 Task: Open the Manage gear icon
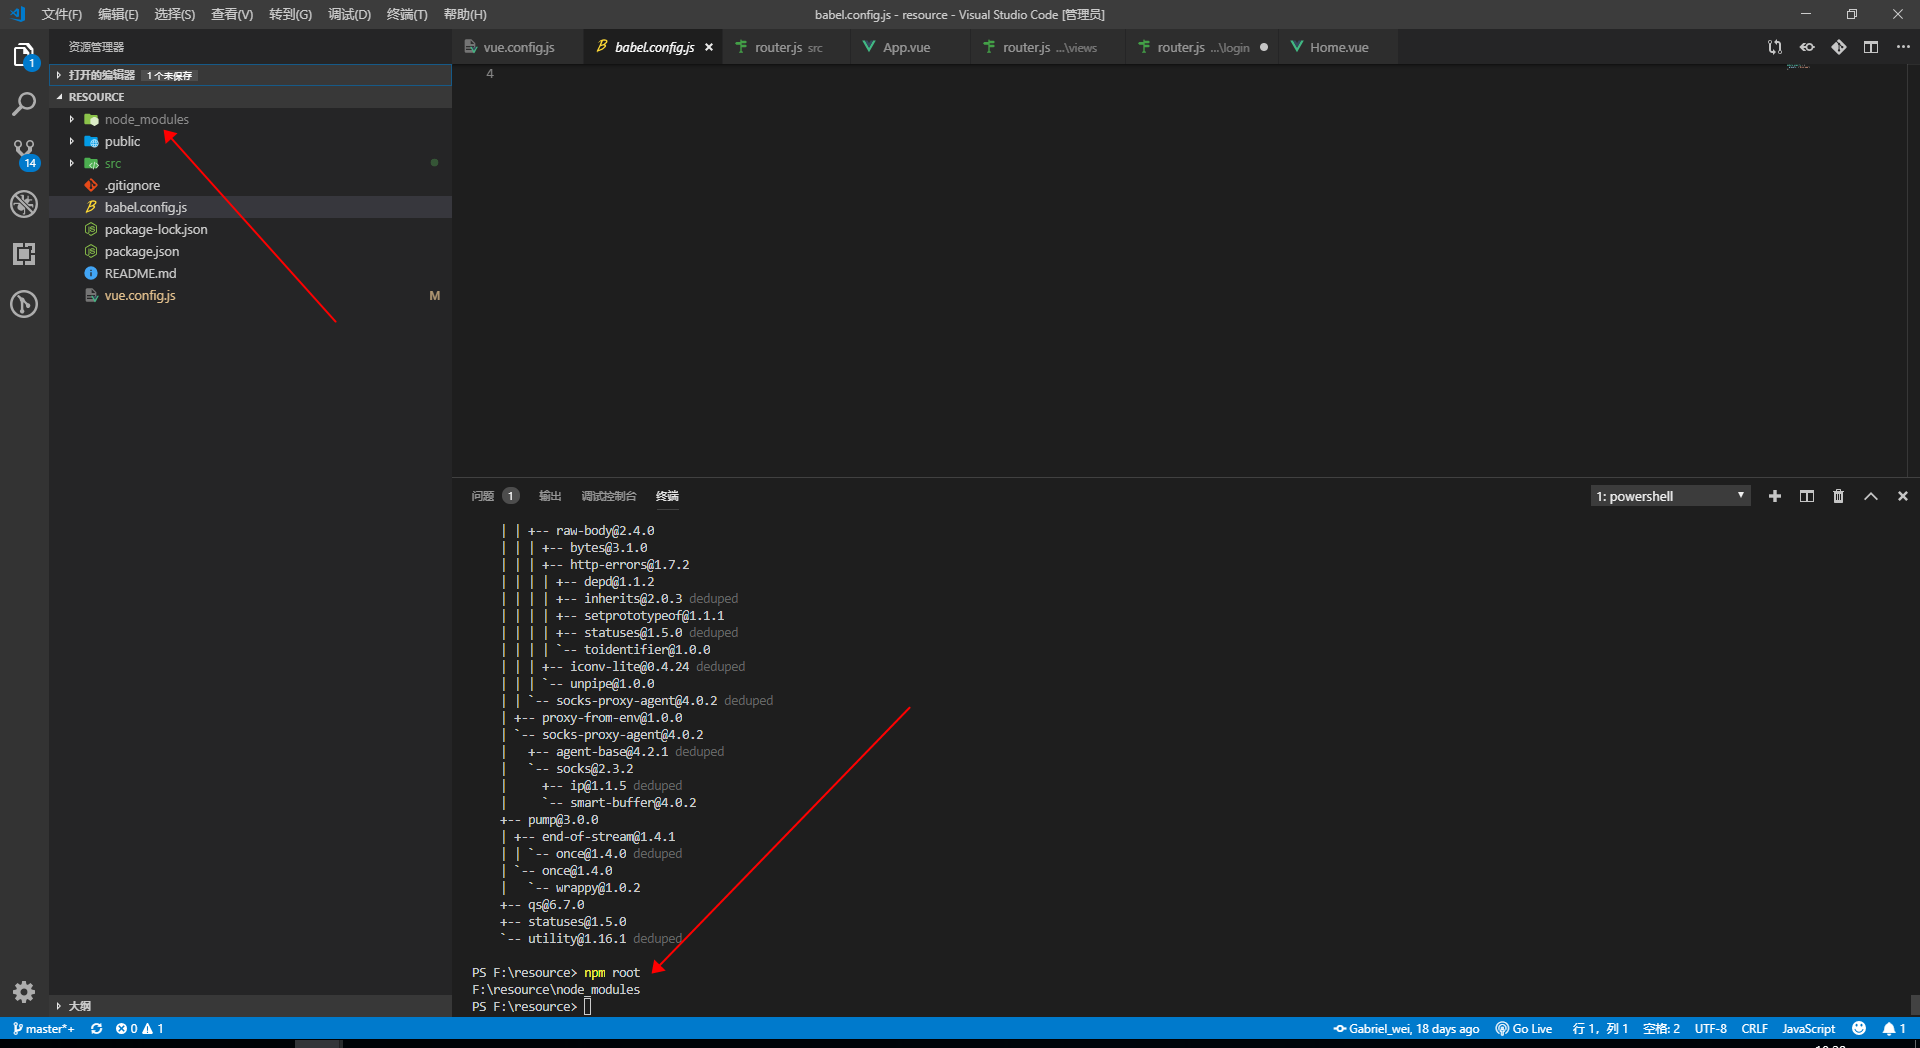point(24,991)
